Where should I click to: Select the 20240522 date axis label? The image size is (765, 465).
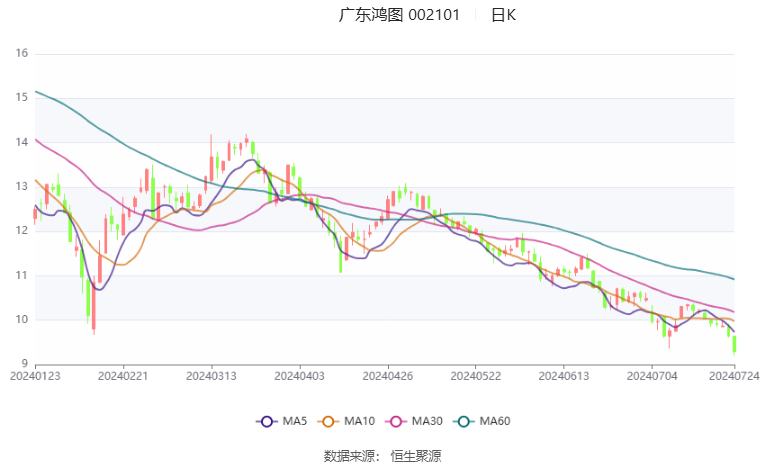pos(476,376)
